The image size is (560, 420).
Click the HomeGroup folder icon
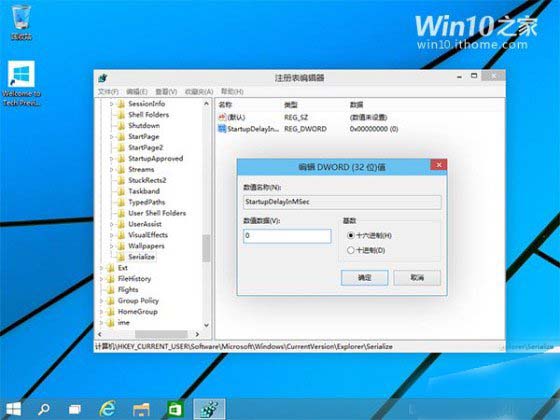(111, 311)
